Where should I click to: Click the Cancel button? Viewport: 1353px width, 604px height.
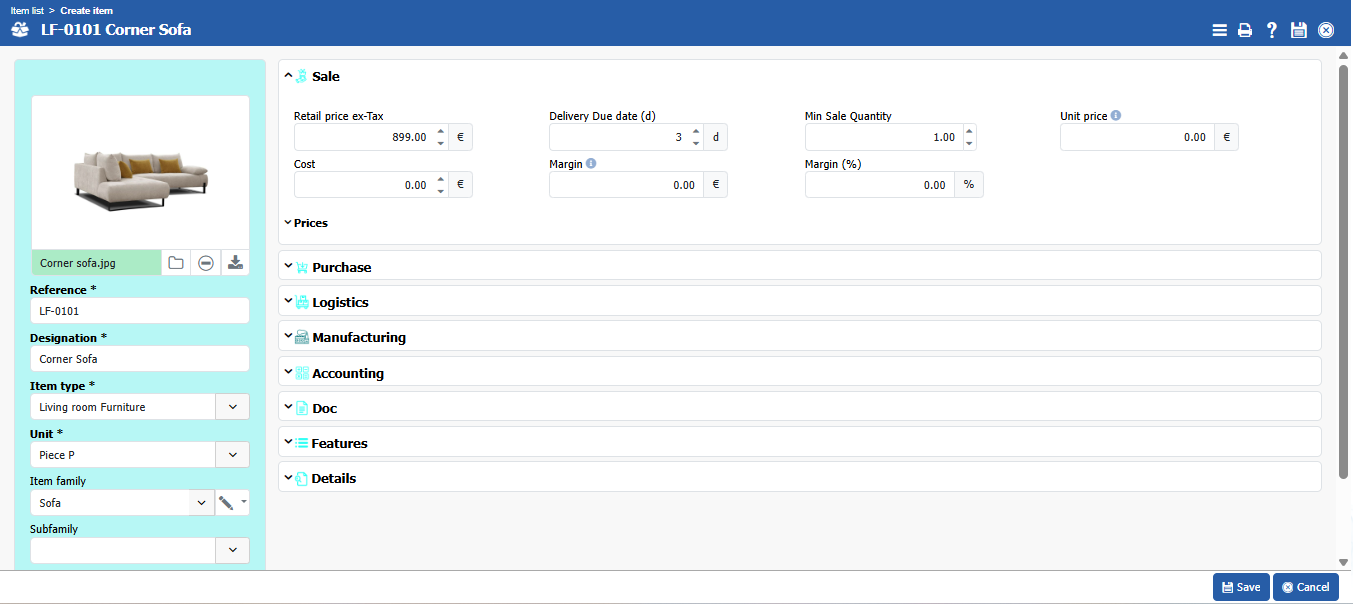click(1305, 587)
